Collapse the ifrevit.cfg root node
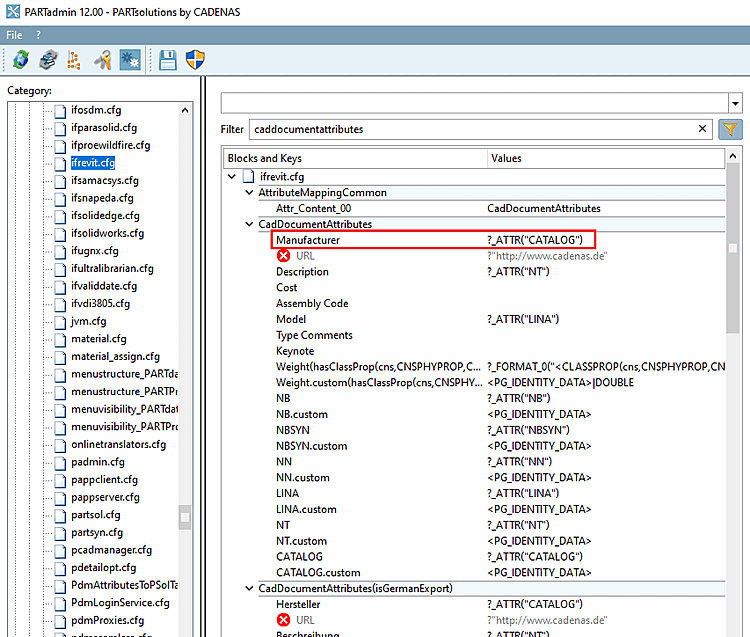The width and height of the screenshot is (750, 637). pyautogui.click(x=233, y=177)
